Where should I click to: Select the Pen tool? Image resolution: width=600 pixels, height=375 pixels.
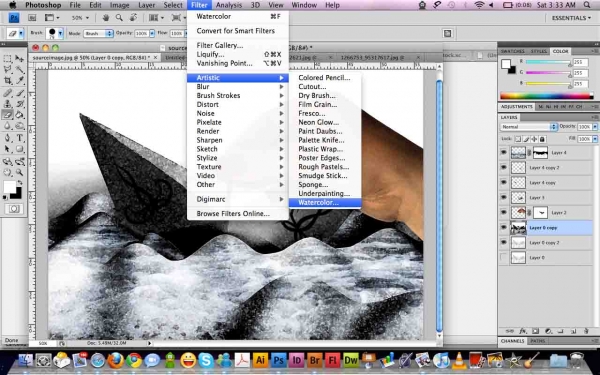pos(7,138)
